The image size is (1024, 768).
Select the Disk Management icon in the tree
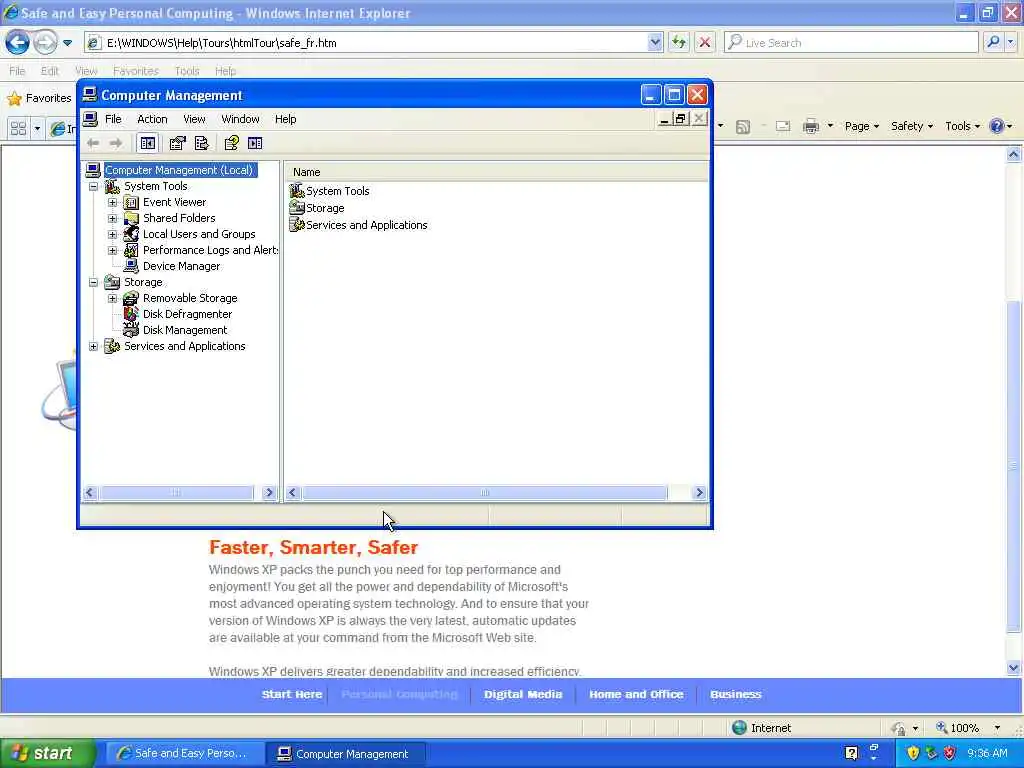pos(131,330)
